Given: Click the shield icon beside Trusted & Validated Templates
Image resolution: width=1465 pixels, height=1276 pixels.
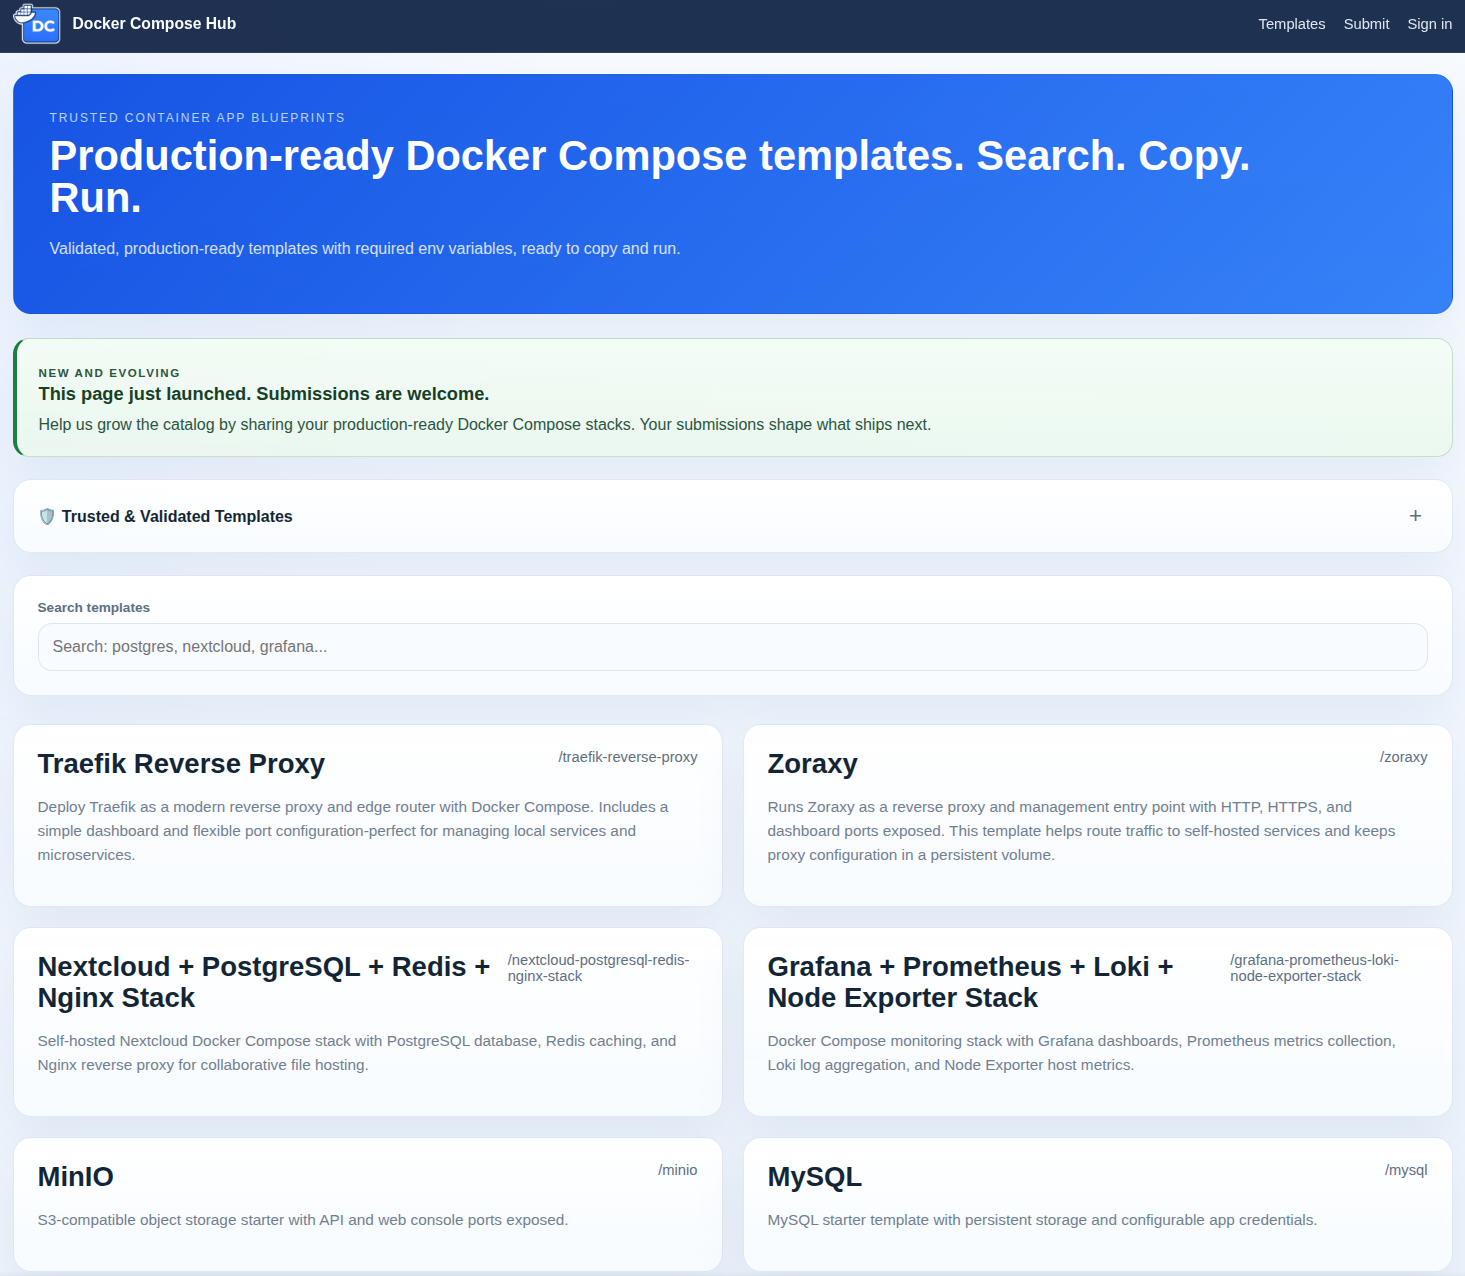Looking at the screenshot, I should pyautogui.click(x=47, y=516).
